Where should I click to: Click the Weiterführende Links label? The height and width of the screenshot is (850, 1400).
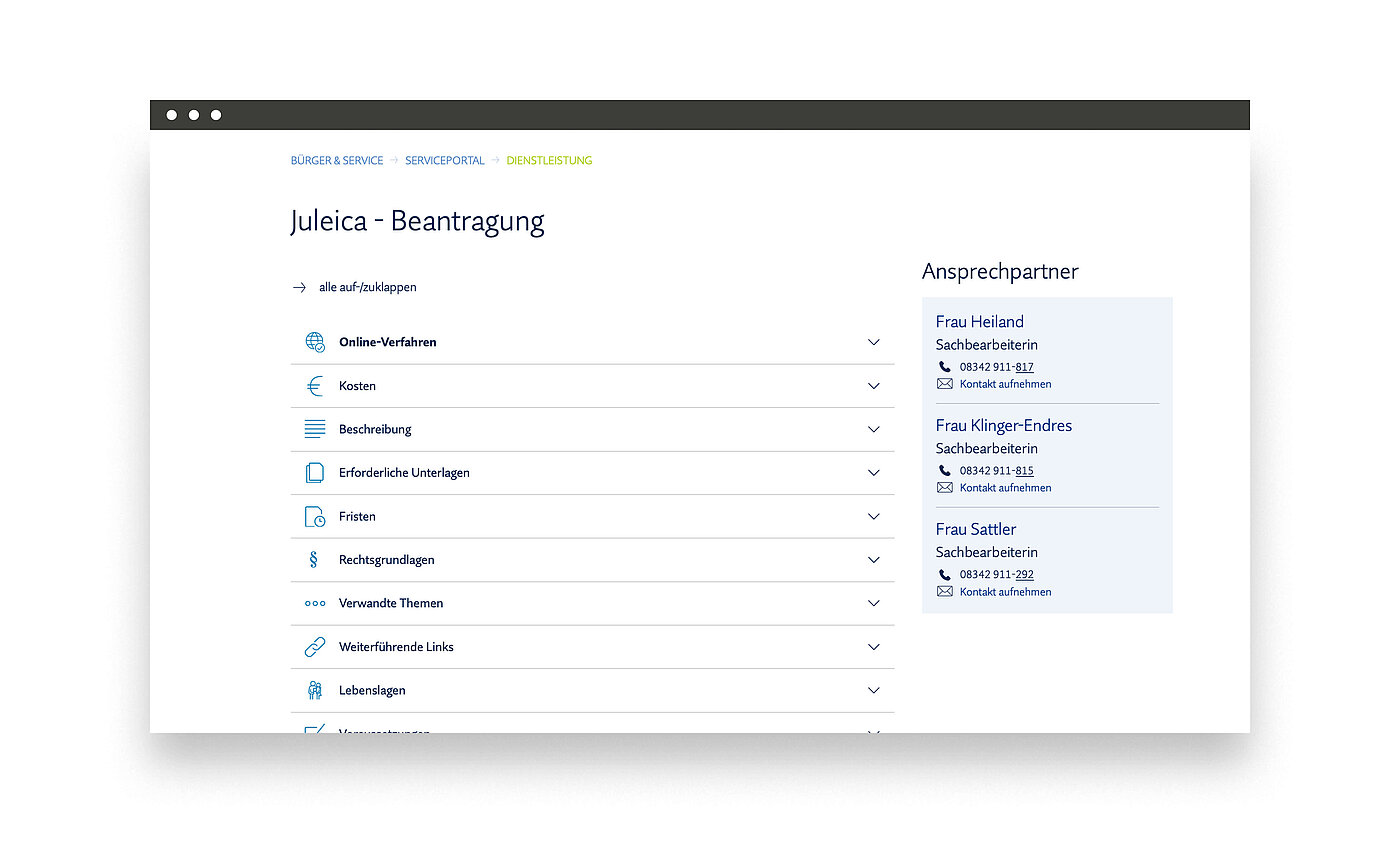coord(396,647)
